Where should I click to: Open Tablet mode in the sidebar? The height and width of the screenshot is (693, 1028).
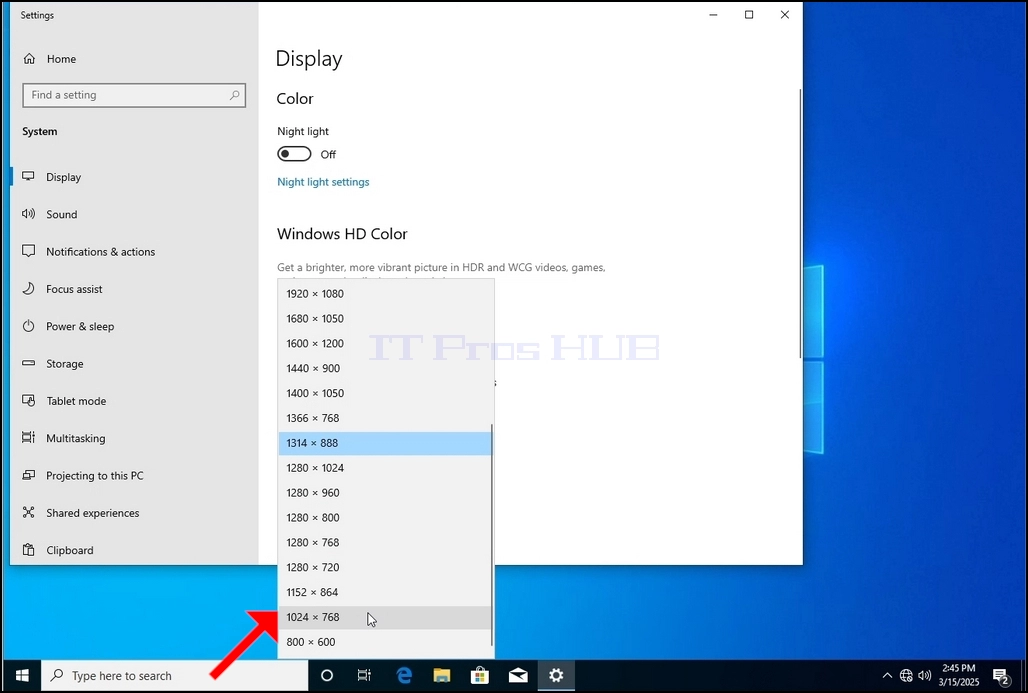76,401
